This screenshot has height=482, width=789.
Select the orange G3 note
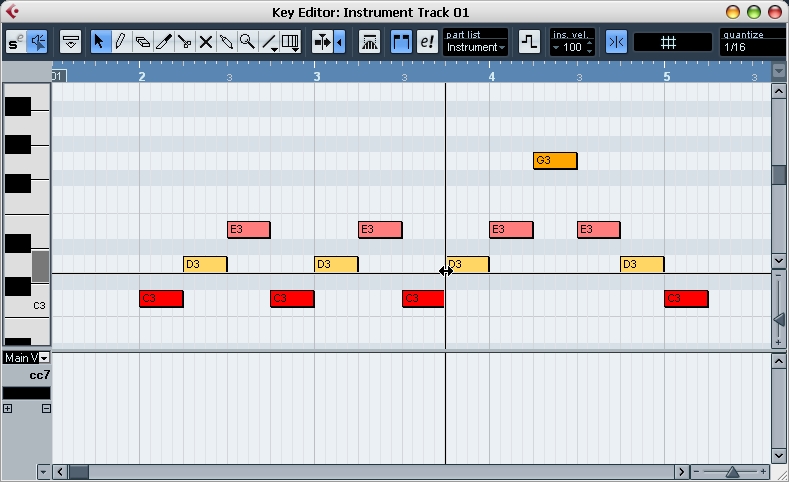(555, 161)
